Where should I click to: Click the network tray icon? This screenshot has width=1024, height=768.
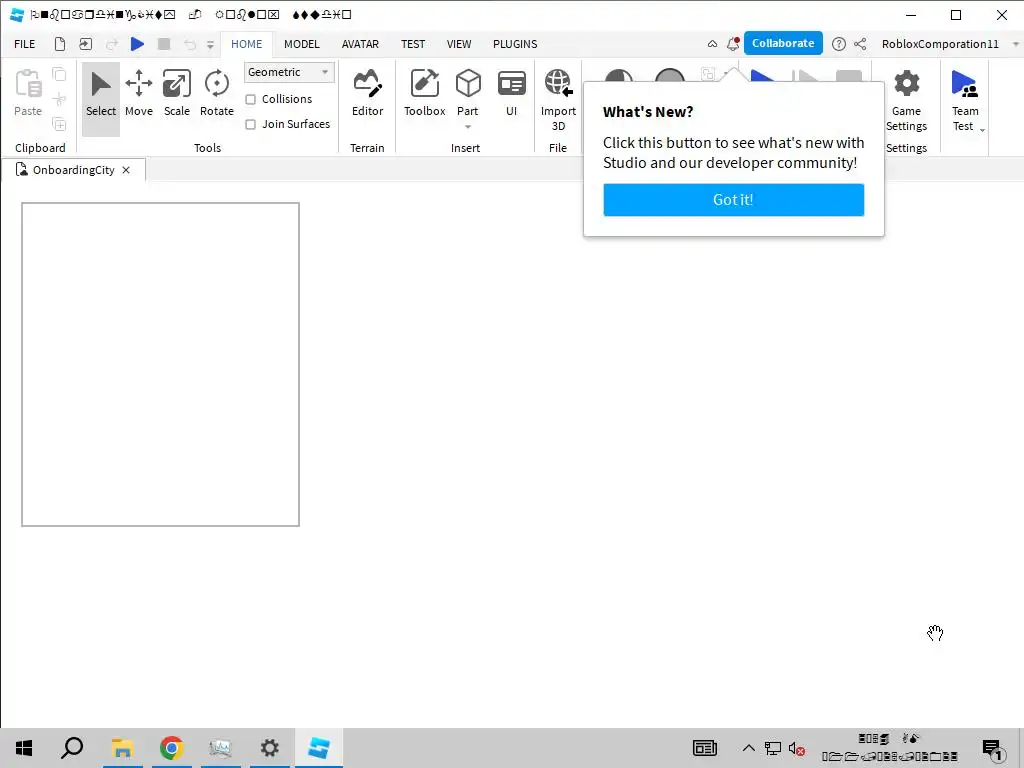coord(773,748)
